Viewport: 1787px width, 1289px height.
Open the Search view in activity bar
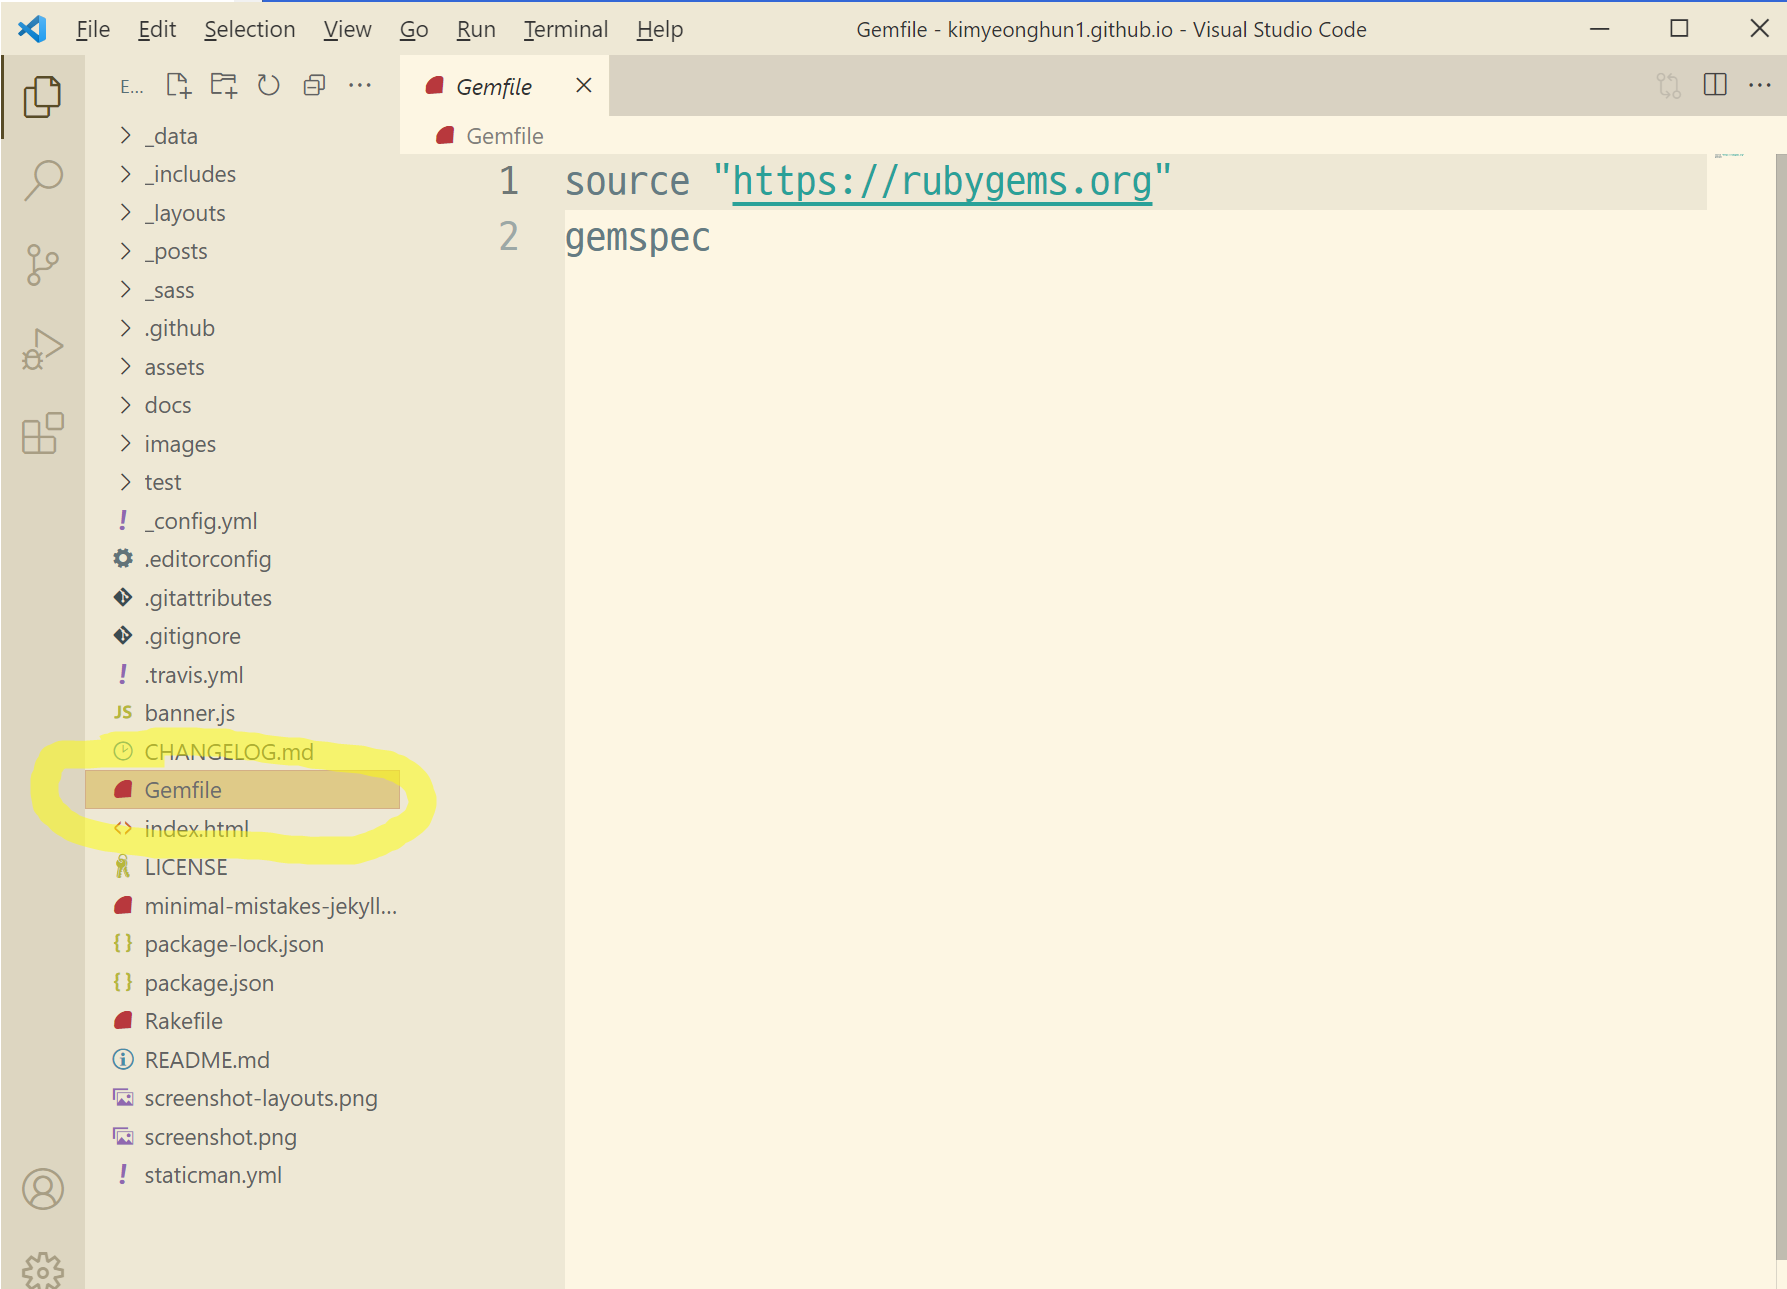43,181
